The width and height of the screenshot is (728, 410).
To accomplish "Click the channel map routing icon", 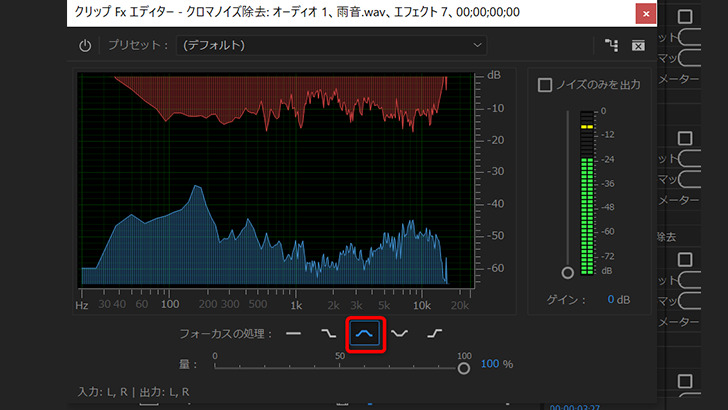I will 611,46.
